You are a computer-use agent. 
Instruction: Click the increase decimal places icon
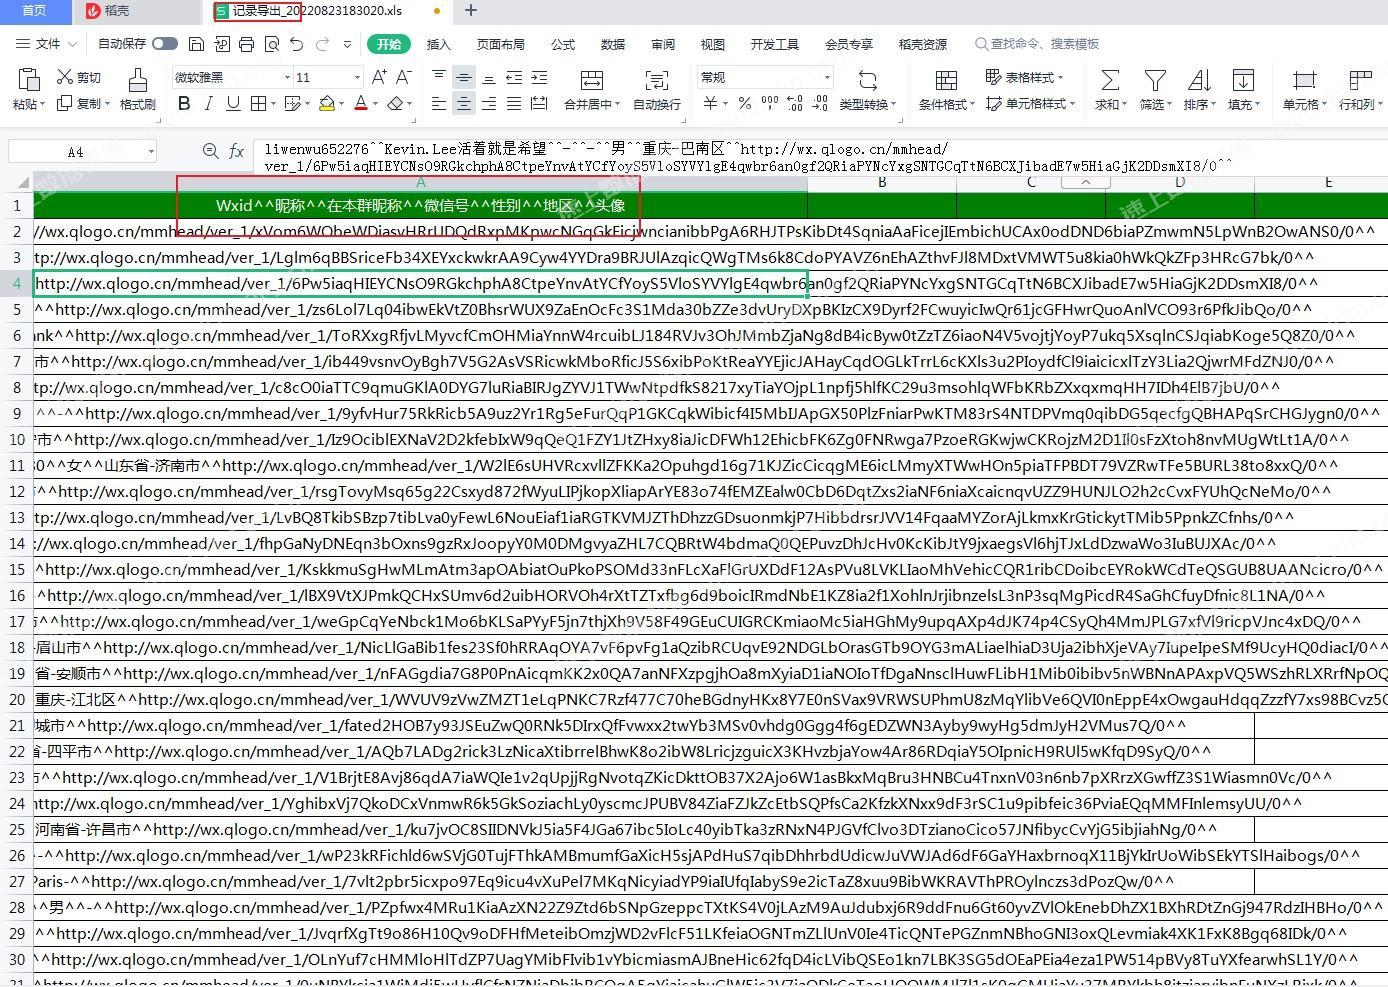tap(795, 103)
